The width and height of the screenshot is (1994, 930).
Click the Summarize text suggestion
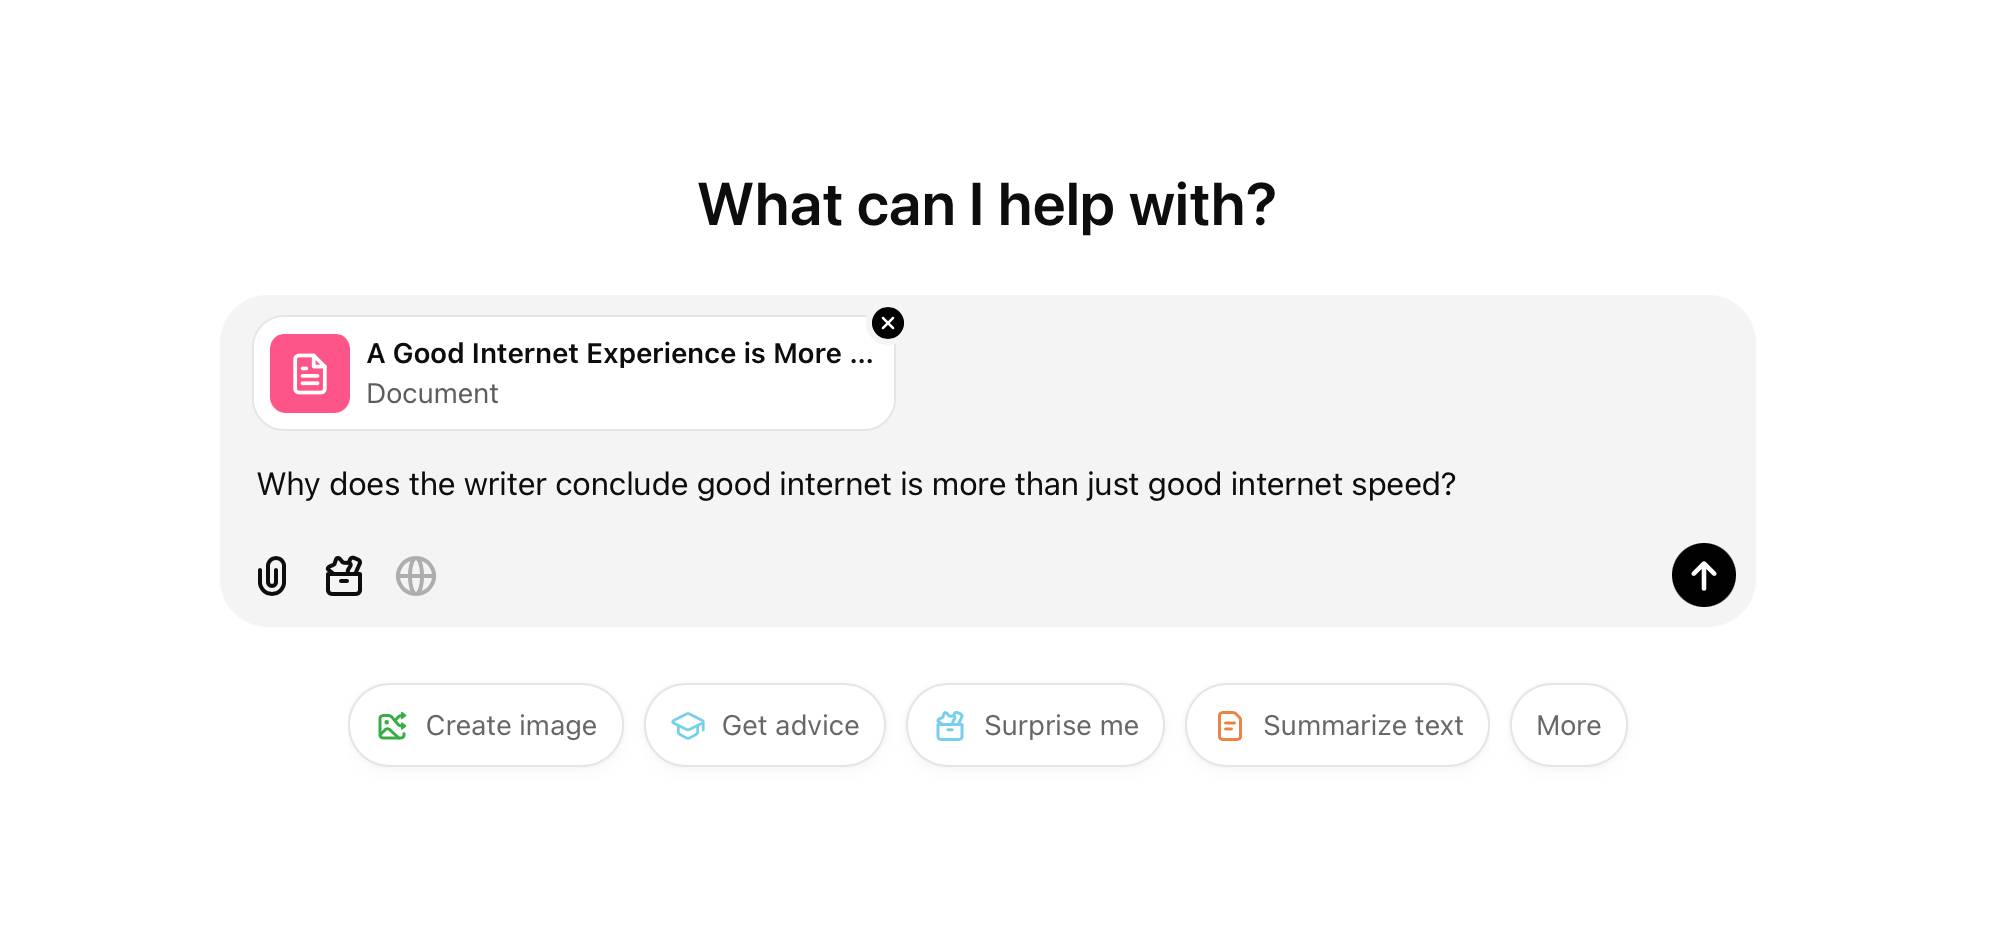tap(1337, 725)
